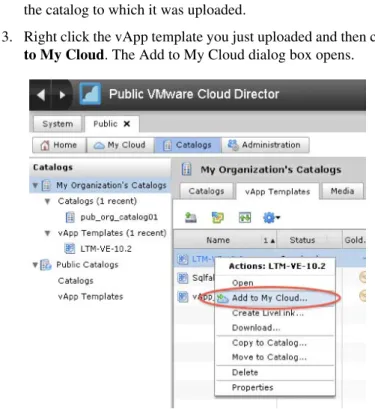
Task: Click the LTM-VE row template icon
Action: pyautogui.click(x=183, y=259)
